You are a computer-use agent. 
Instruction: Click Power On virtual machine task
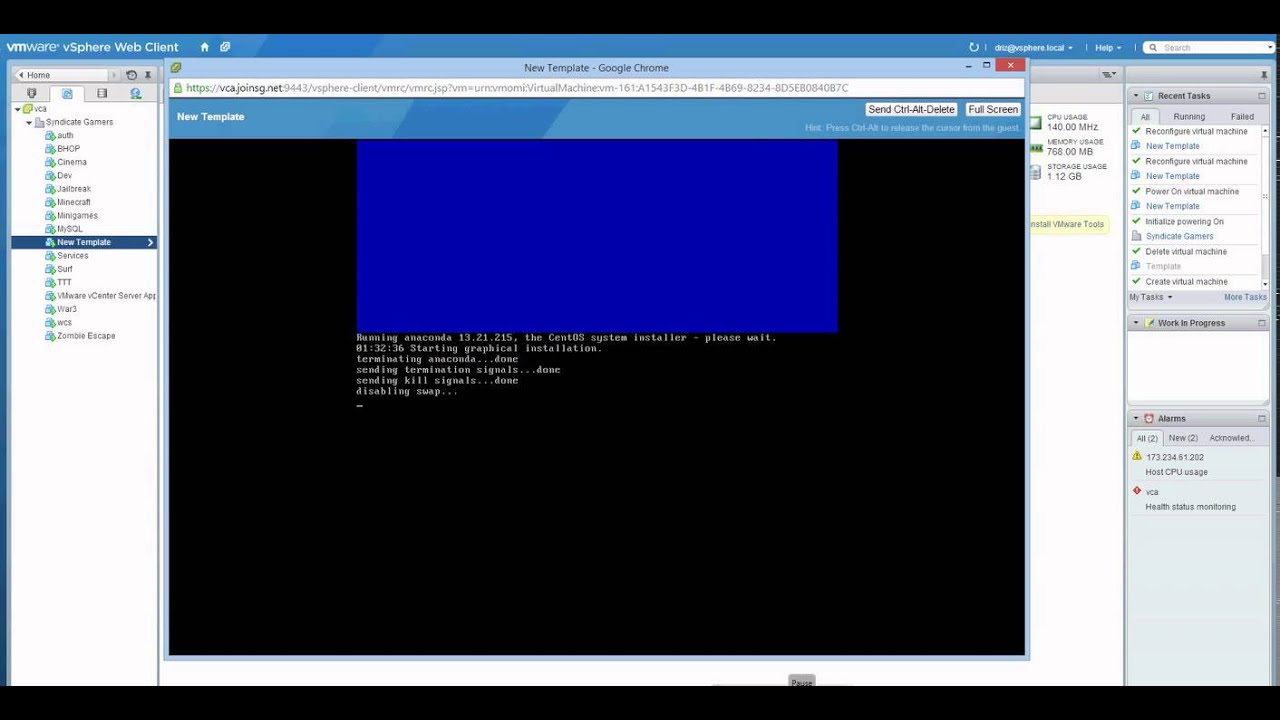coord(1192,191)
